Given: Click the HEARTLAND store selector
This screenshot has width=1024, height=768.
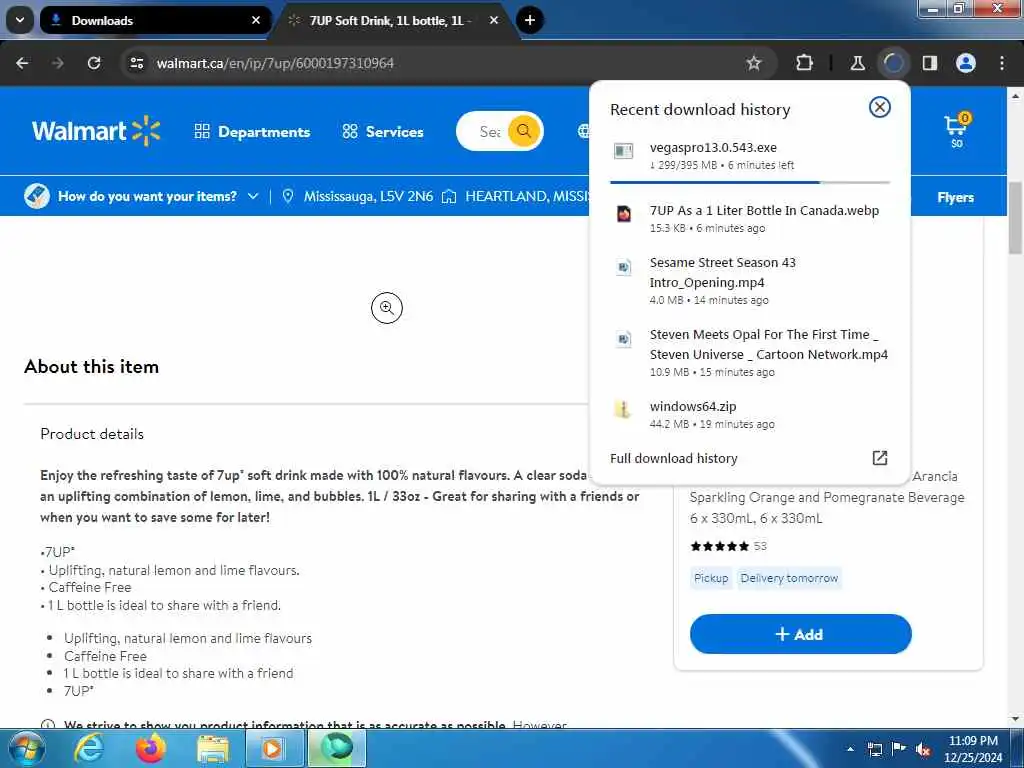Looking at the screenshot, I should pyautogui.click(x=516, y=196).
